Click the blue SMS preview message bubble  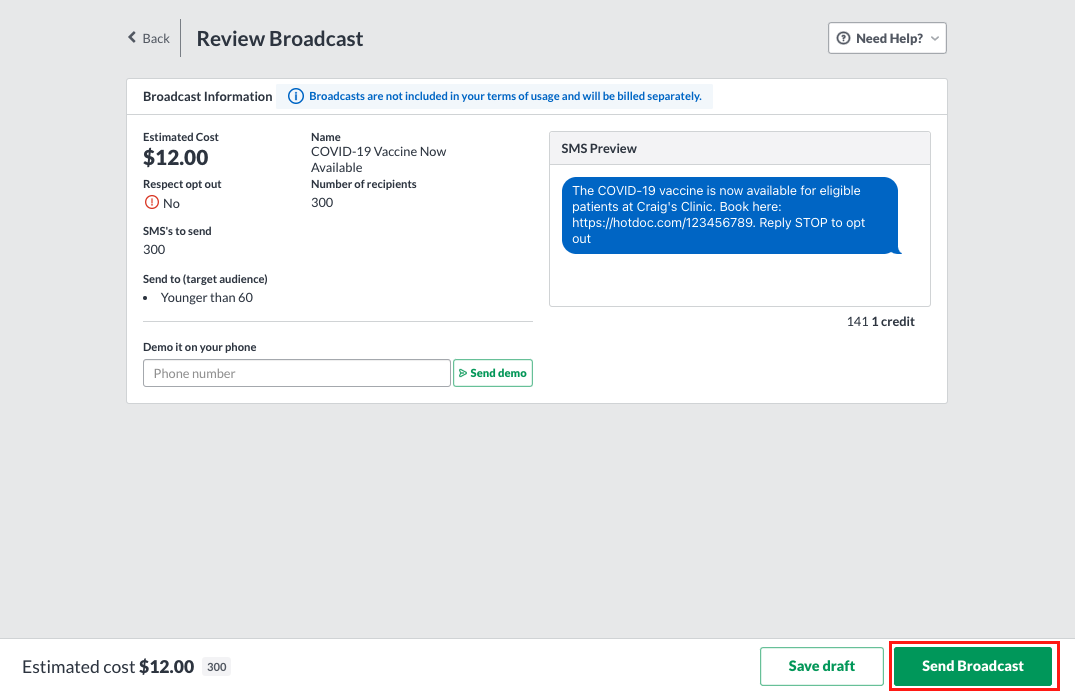731,215
